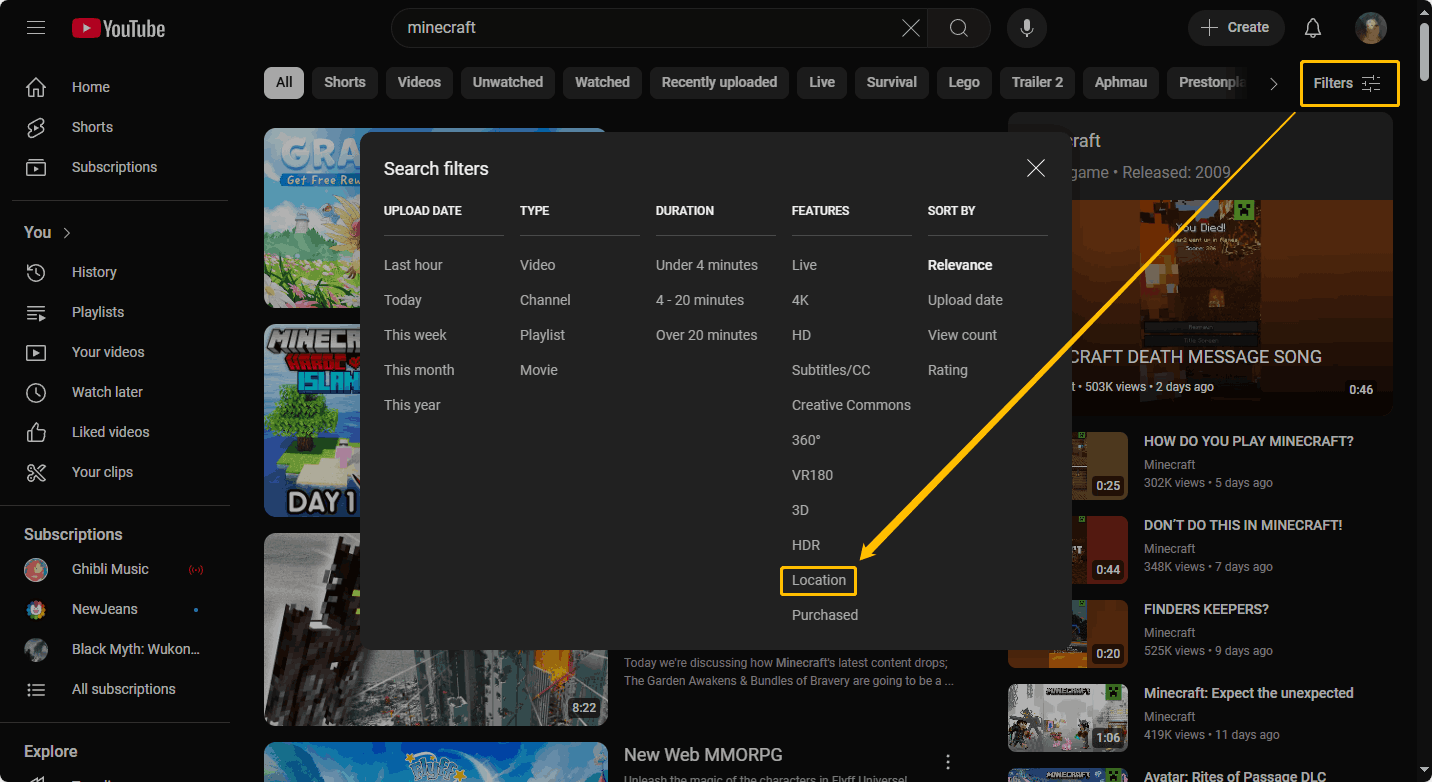1432x782 pixels.
Task: Start voice search with microphone
Action: click(x=1026, y=28)
